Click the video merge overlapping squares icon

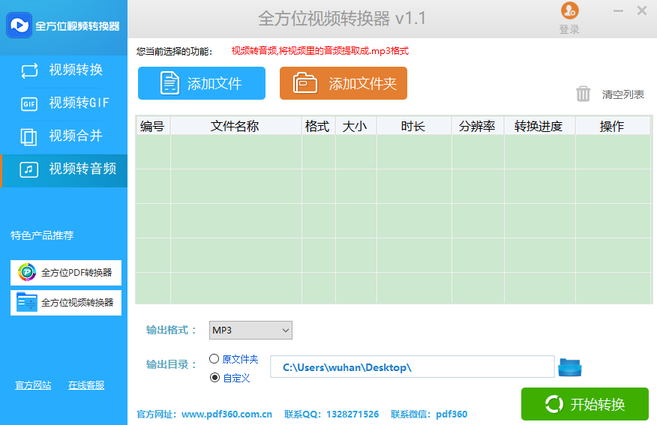(28, 137)
